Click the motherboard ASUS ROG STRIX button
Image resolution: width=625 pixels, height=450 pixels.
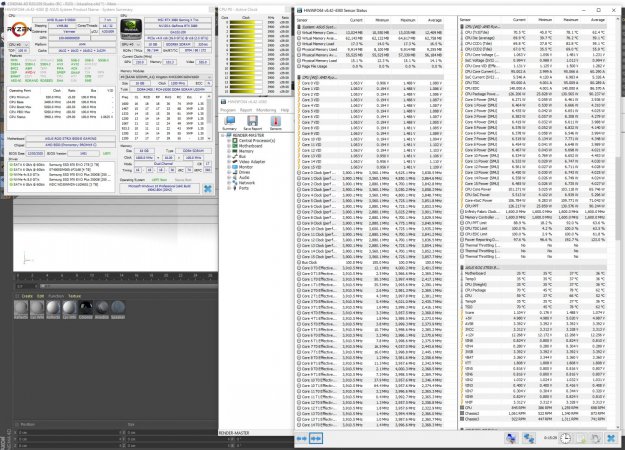pyautogui.click(x=71, y=138)
